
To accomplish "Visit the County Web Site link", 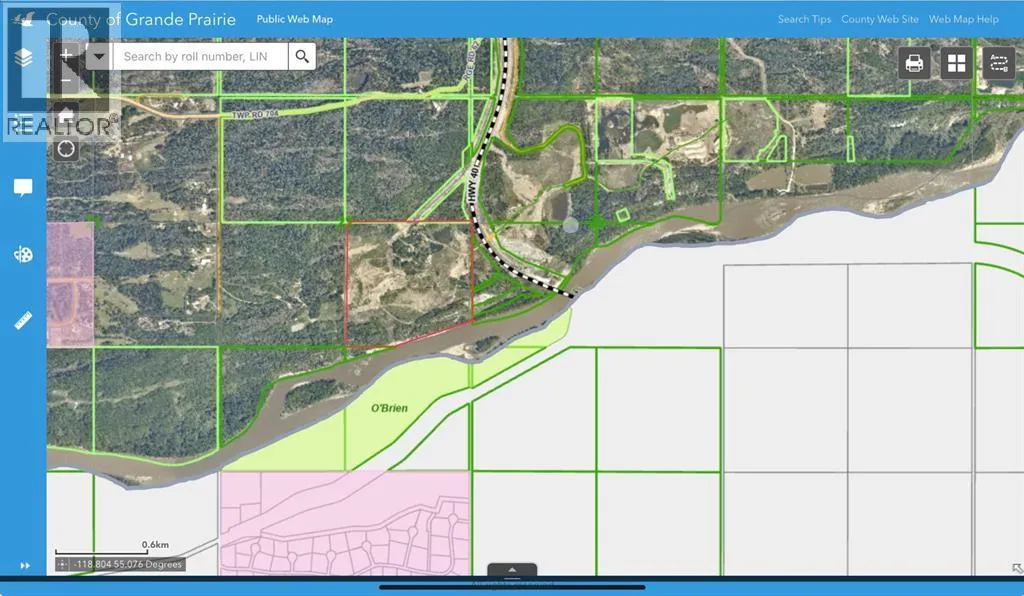I will (x=879, y=19).
